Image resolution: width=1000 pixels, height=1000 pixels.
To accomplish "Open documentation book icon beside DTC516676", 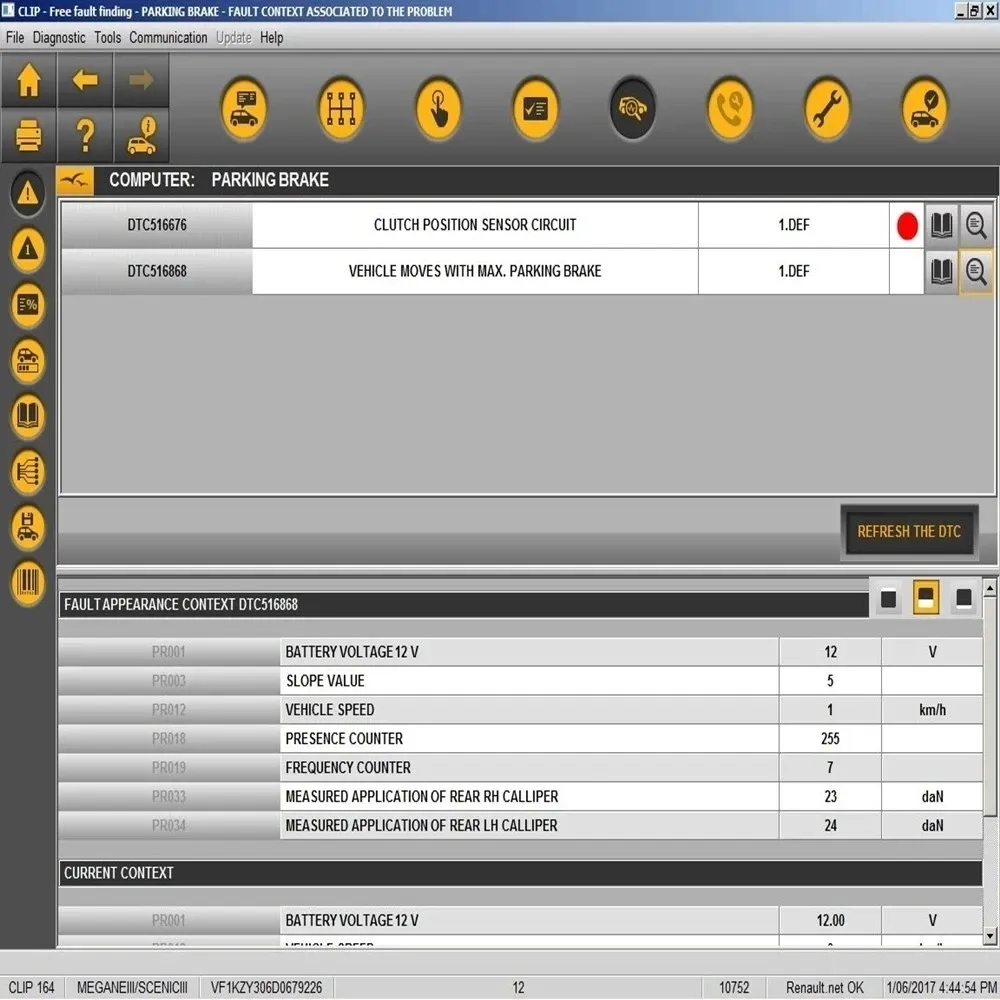I will (x=941, y=225).
